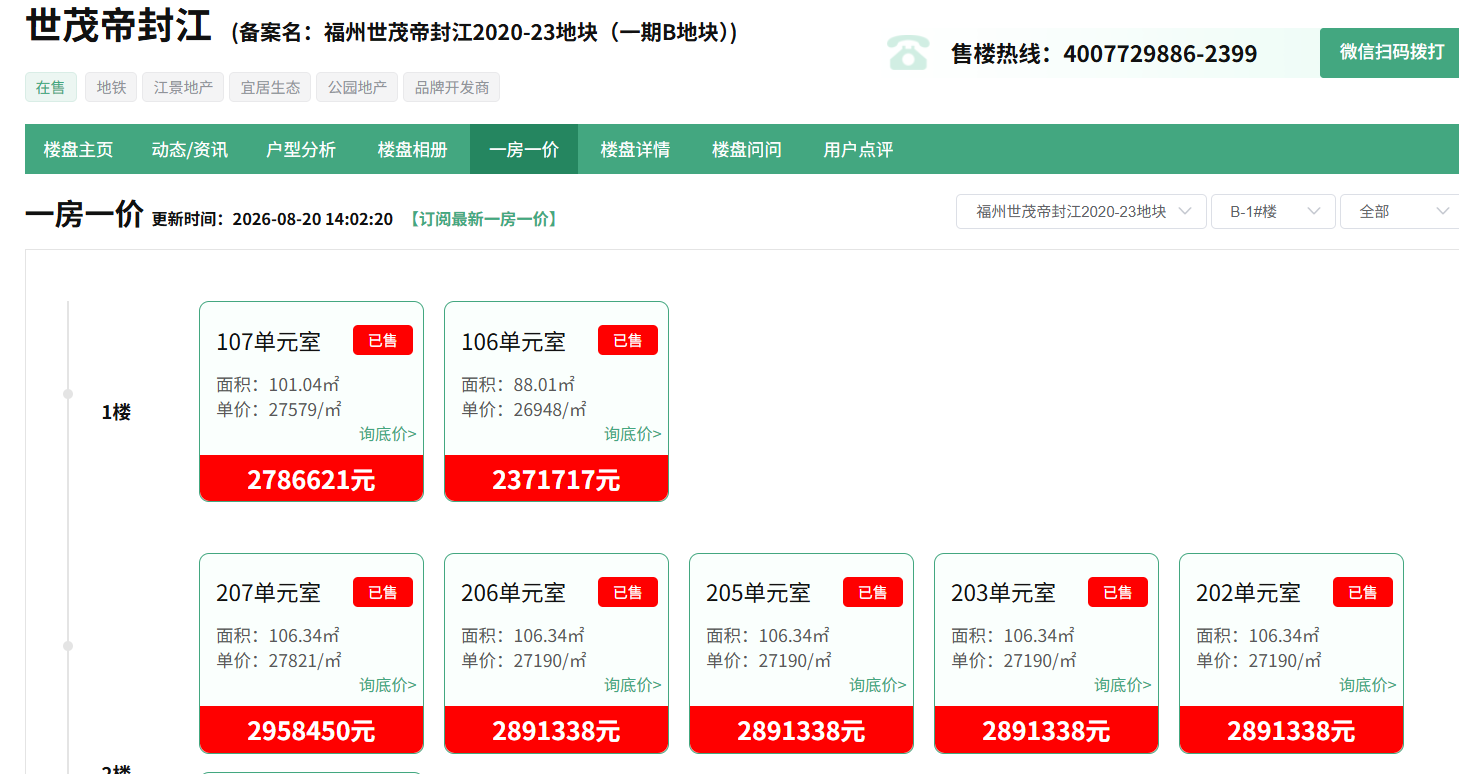1459x774 pixels.
Task: Click the 已售 badge on 107单元室
Action: coord(383,340)
